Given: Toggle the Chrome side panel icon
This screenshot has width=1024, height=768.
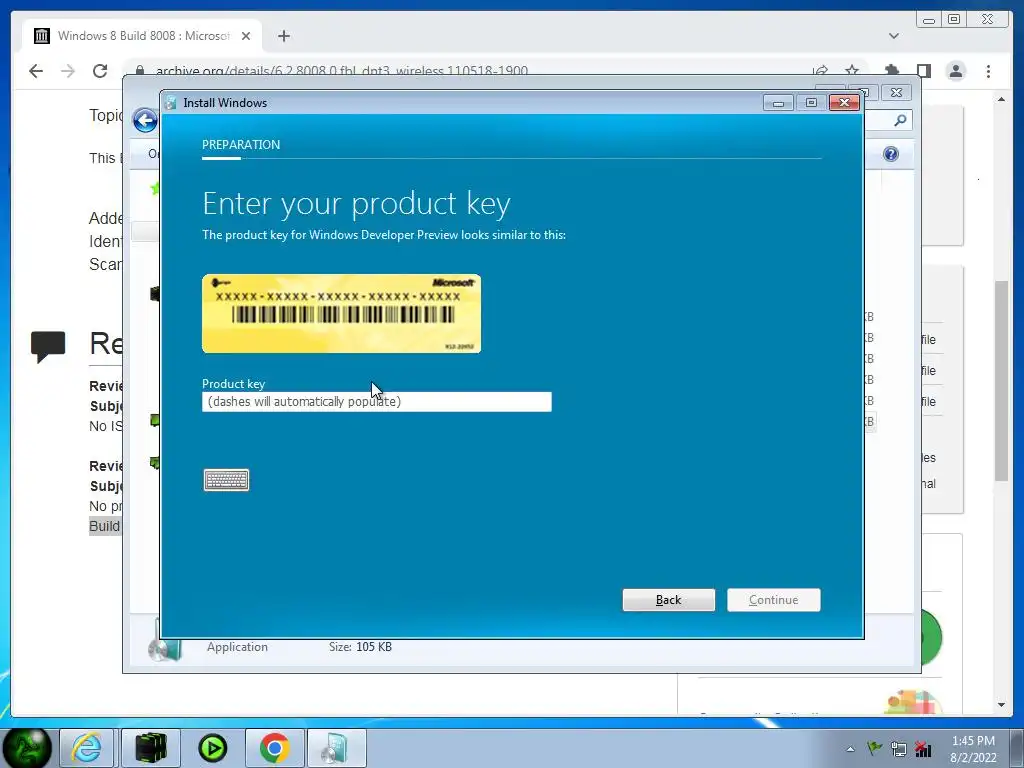Looking at the screenshot, I should 923,71.
